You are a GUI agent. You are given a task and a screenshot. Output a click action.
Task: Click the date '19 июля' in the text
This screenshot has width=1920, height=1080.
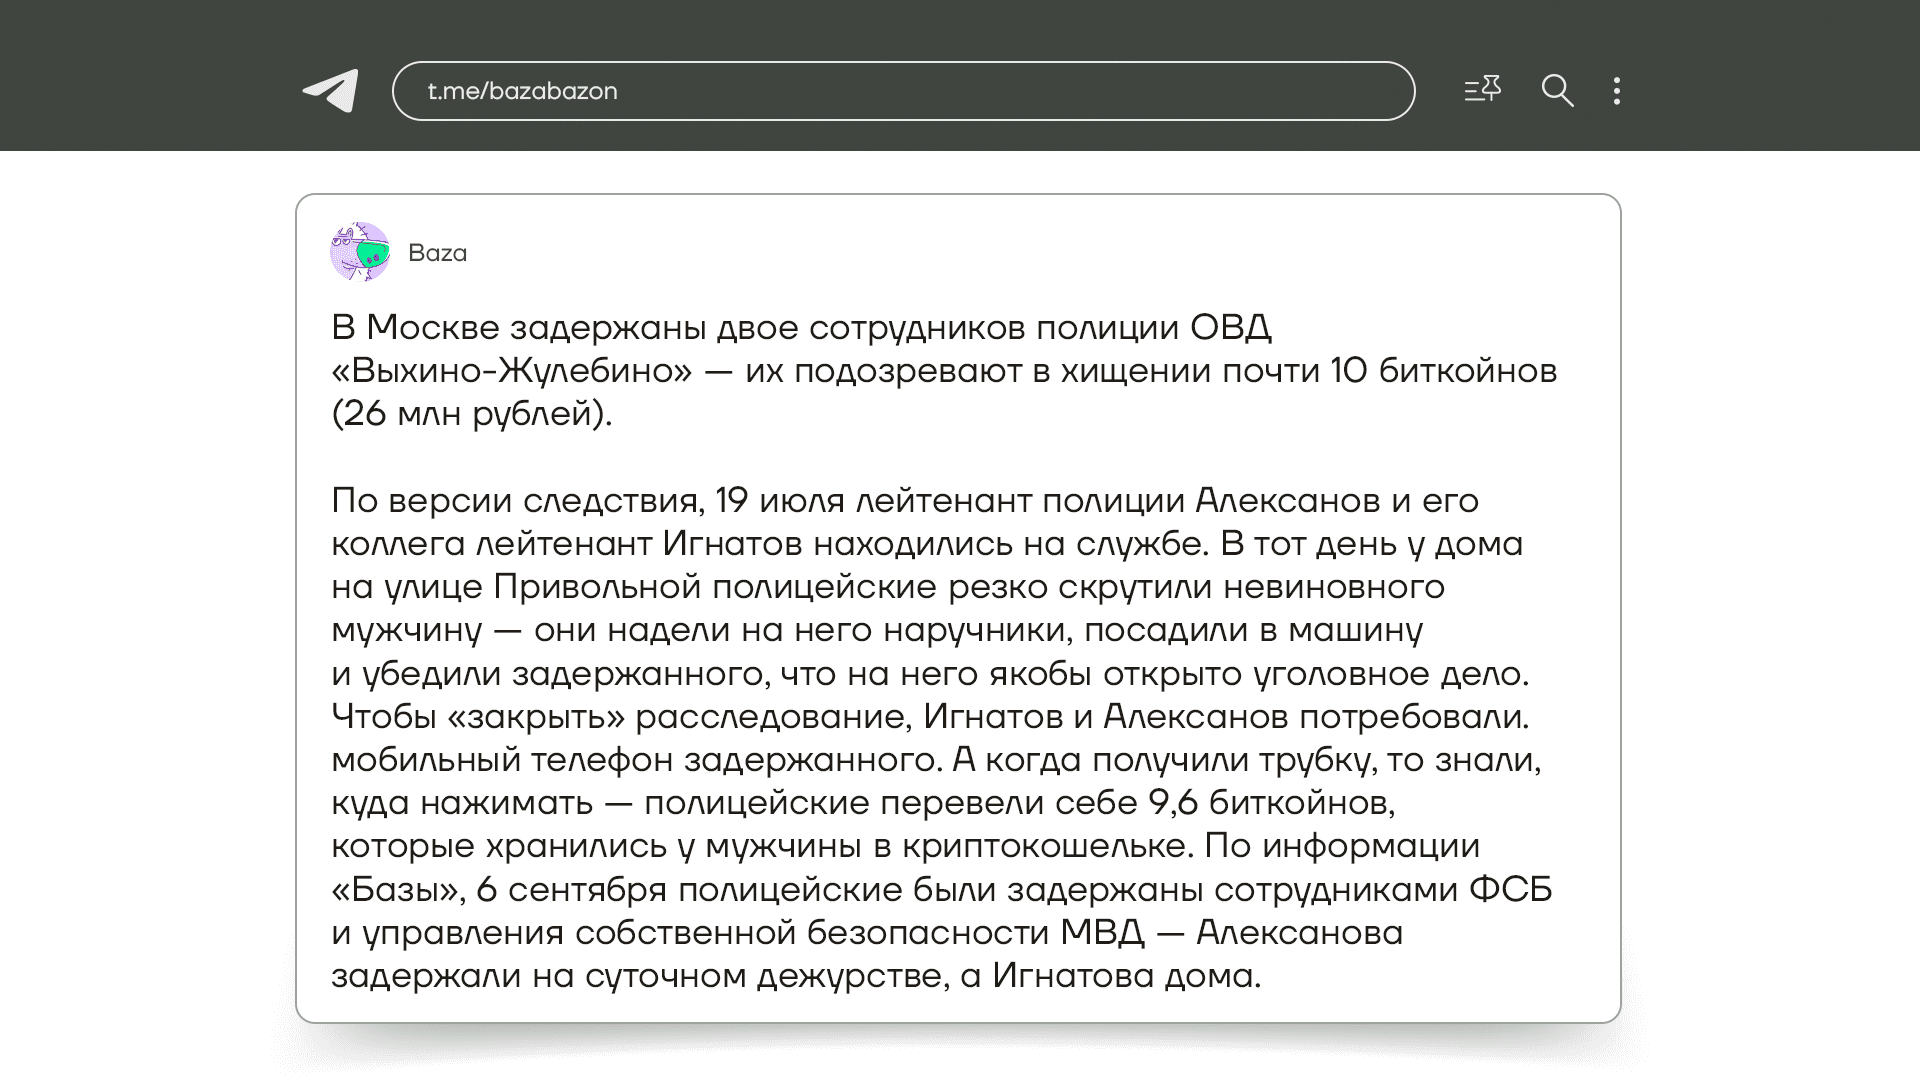point(780,501)
